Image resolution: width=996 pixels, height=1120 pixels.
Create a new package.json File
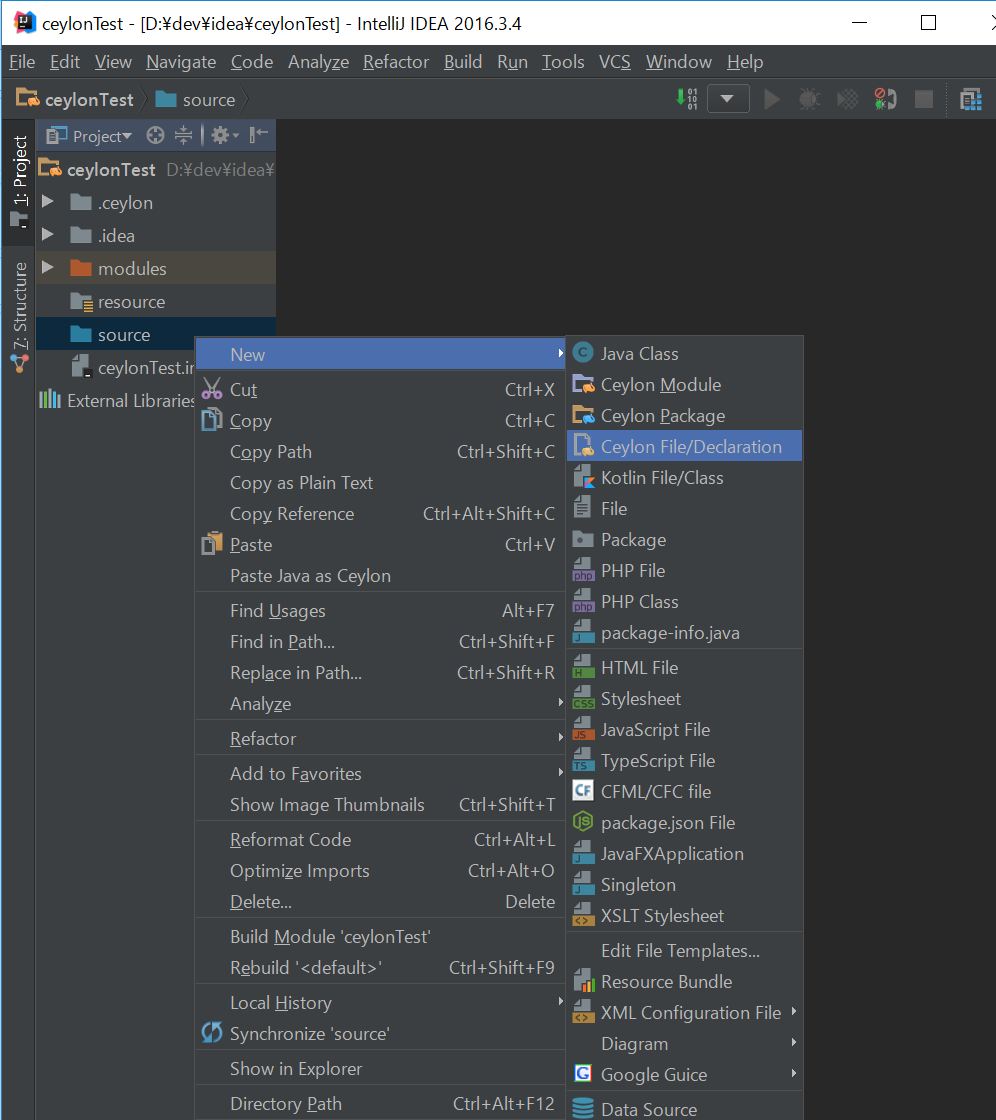click(x=684, y=823)
